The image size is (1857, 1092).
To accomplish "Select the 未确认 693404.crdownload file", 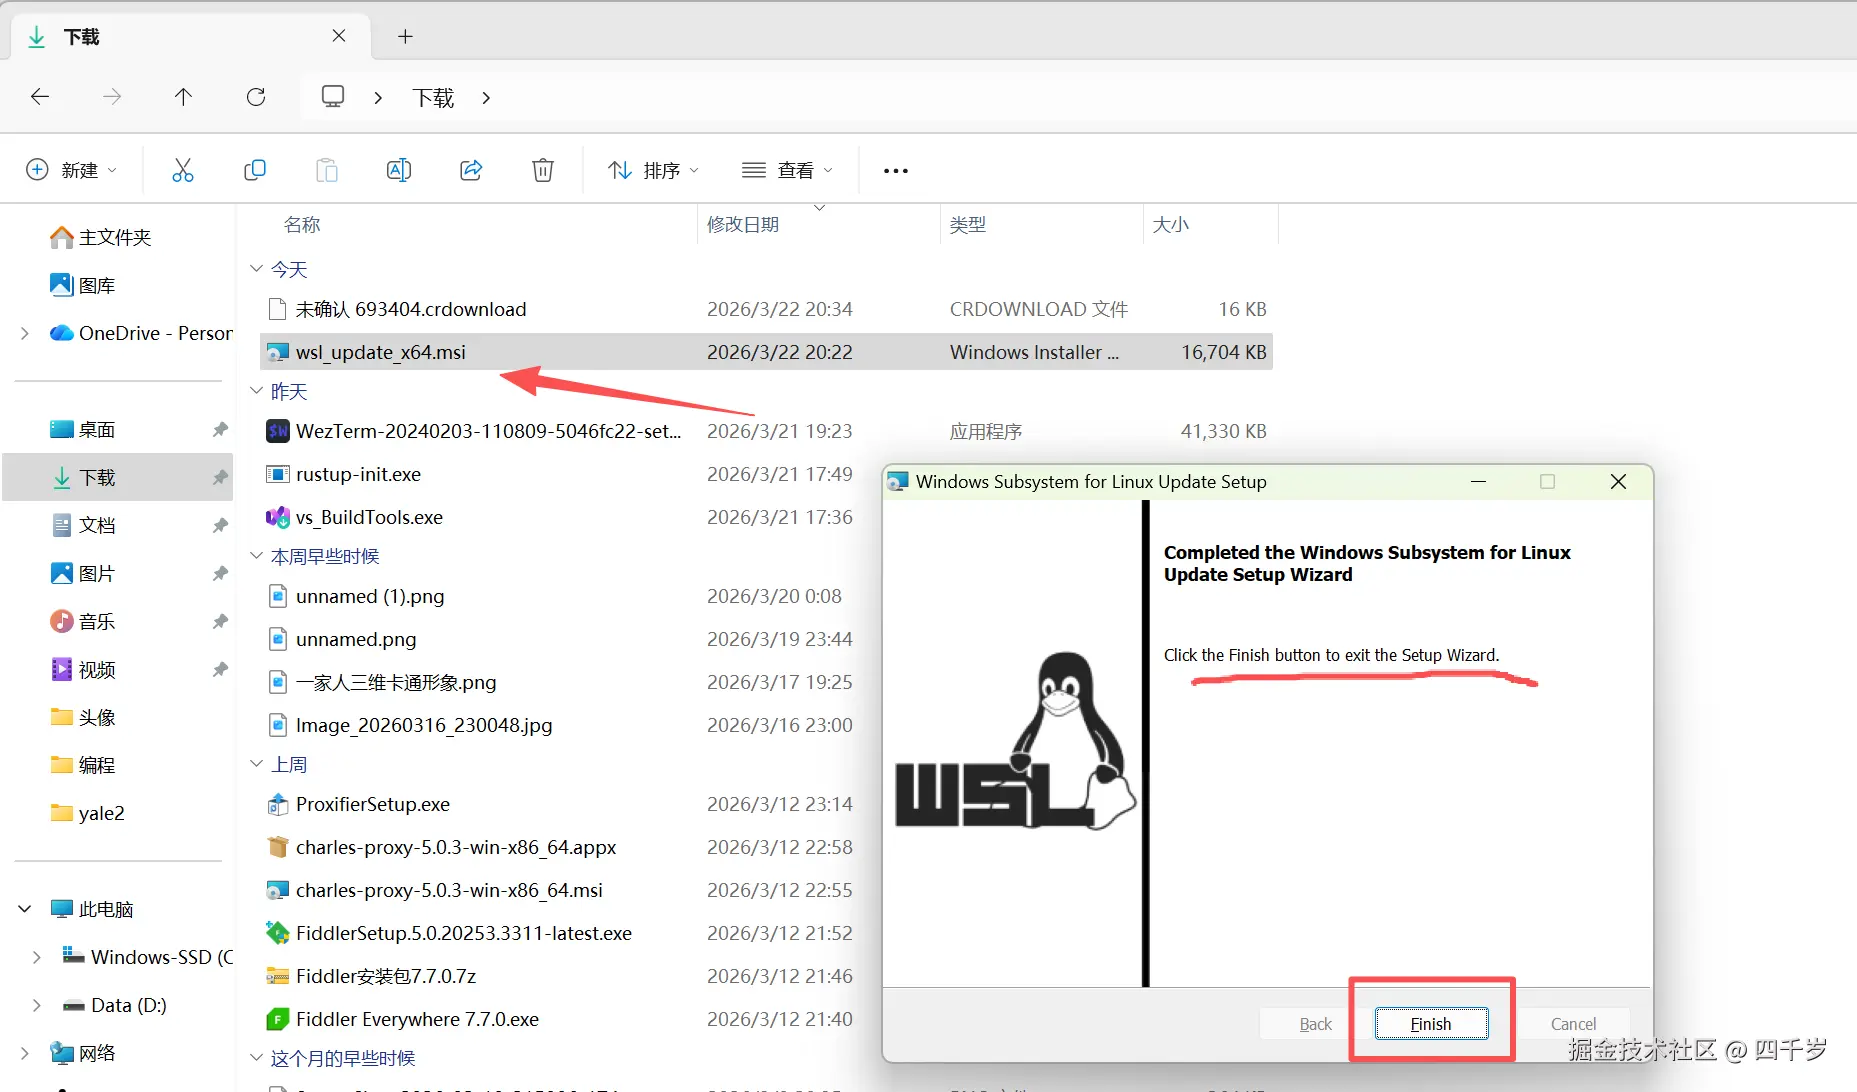I will tap(766, 309).
